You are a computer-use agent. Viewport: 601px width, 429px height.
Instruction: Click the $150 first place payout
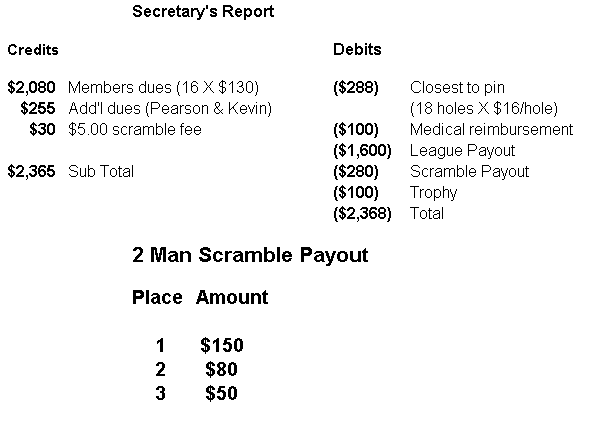click(x=222, y=346)
